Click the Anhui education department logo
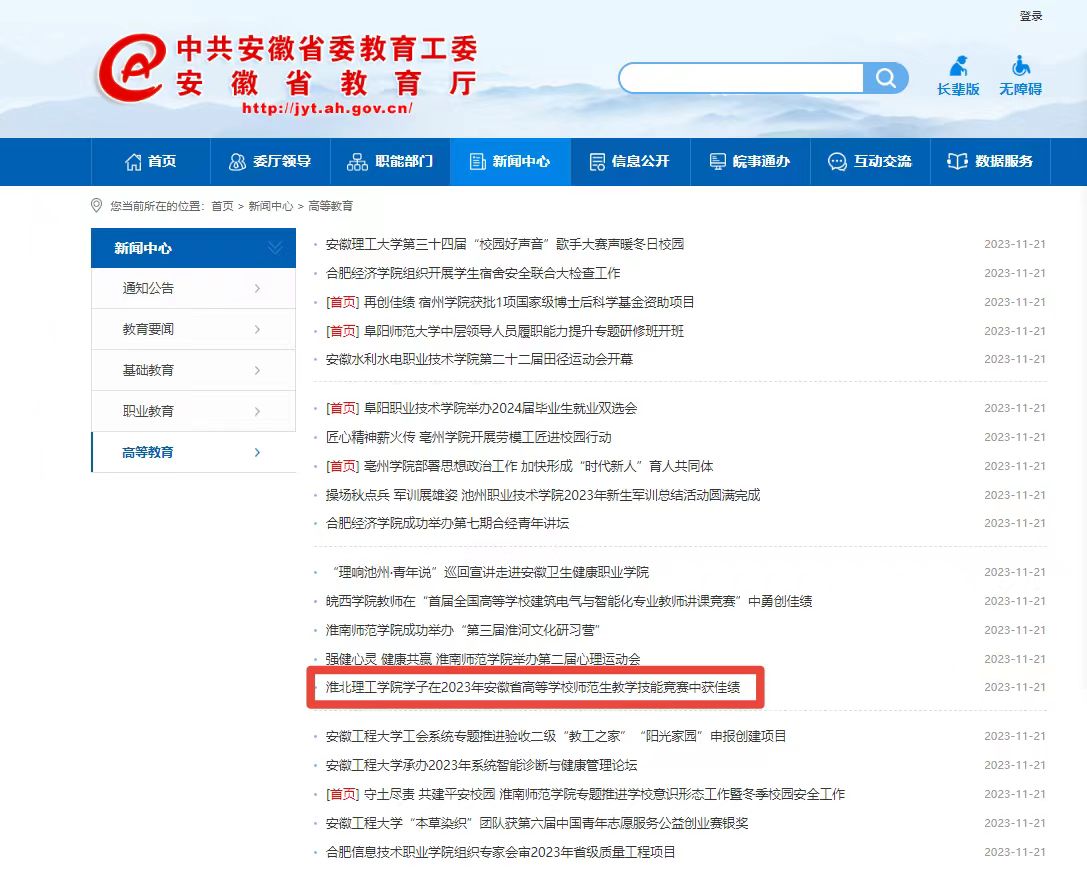 130,68
